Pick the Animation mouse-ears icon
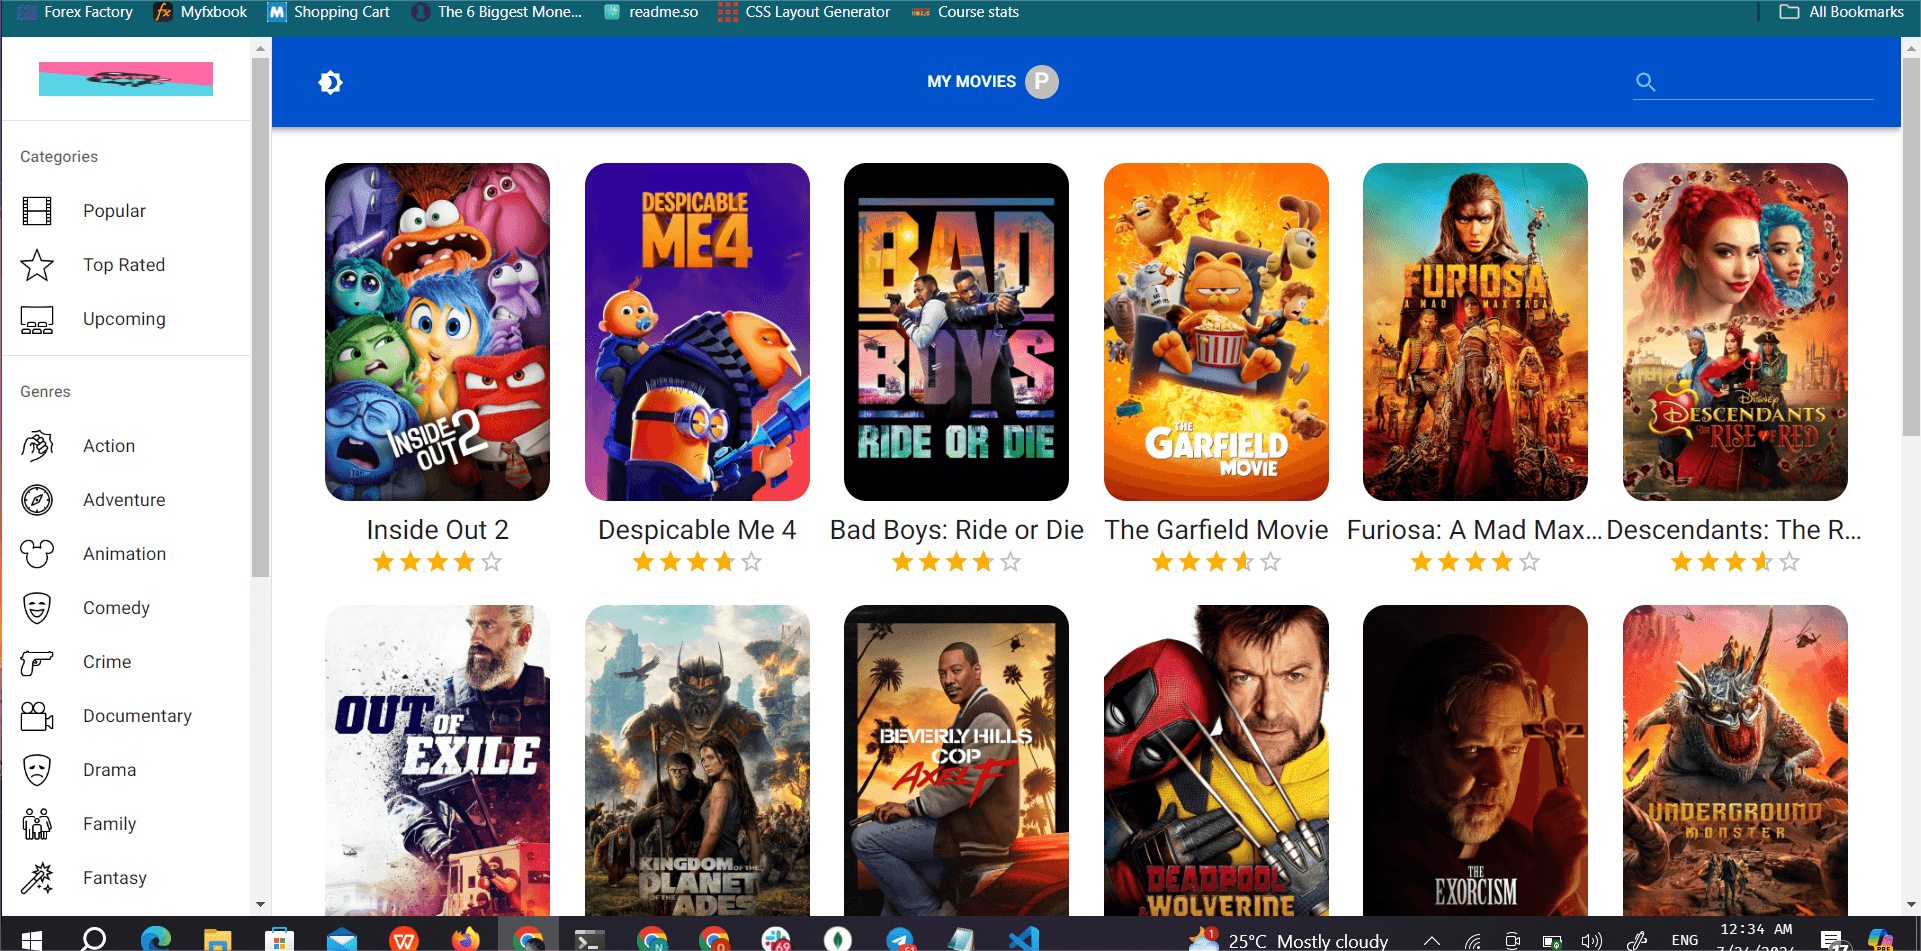This screenshot has height=951, width=1921. (37, 554)
